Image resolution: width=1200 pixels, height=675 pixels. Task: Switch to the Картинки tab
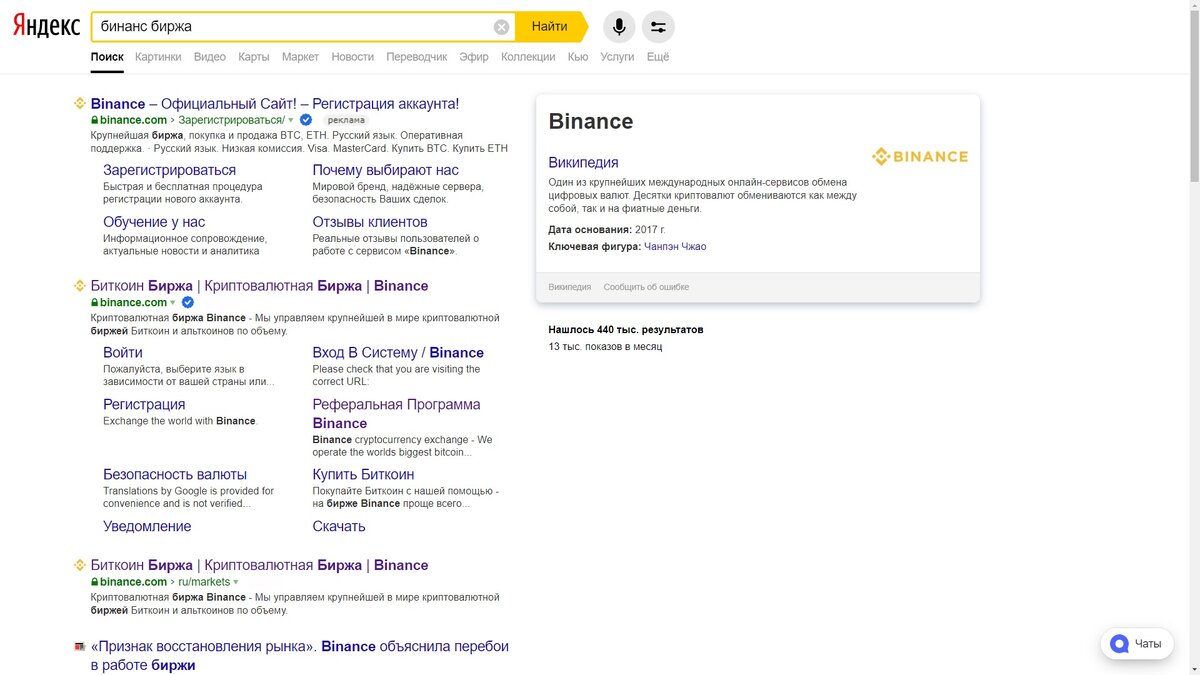(x=158, y=57)
